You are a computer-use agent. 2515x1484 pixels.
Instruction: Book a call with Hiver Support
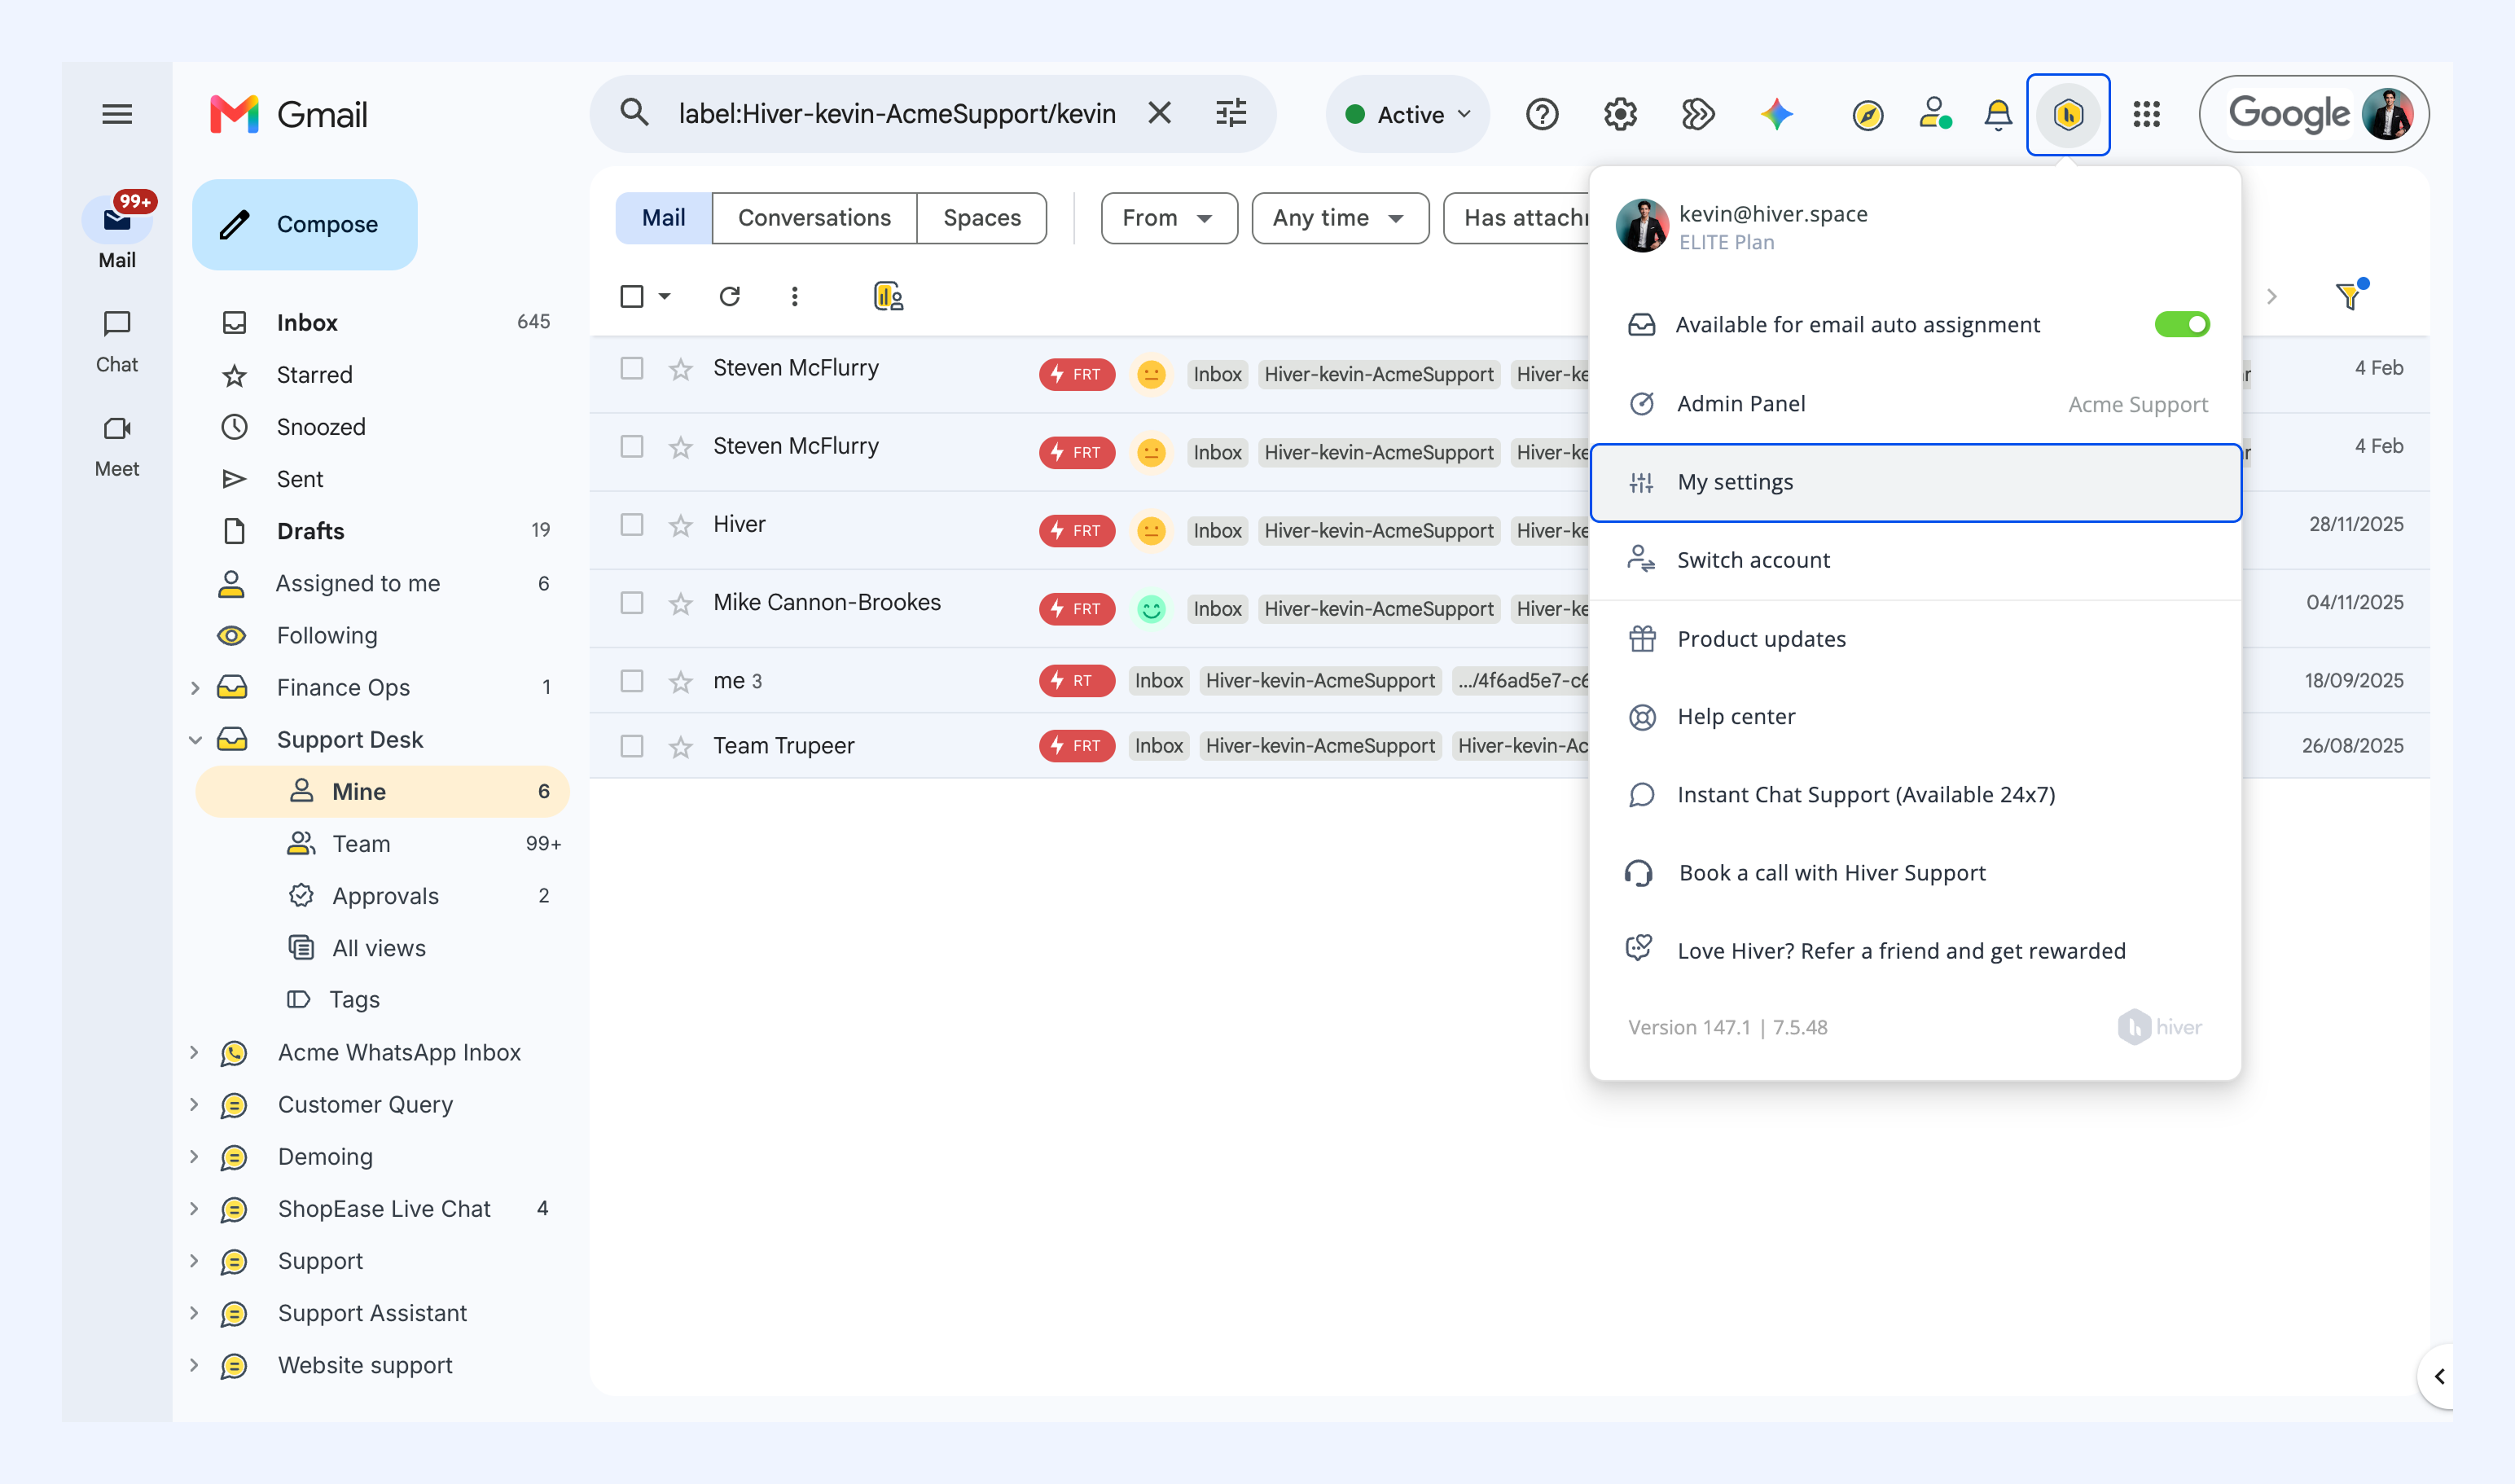[1915, 873]
